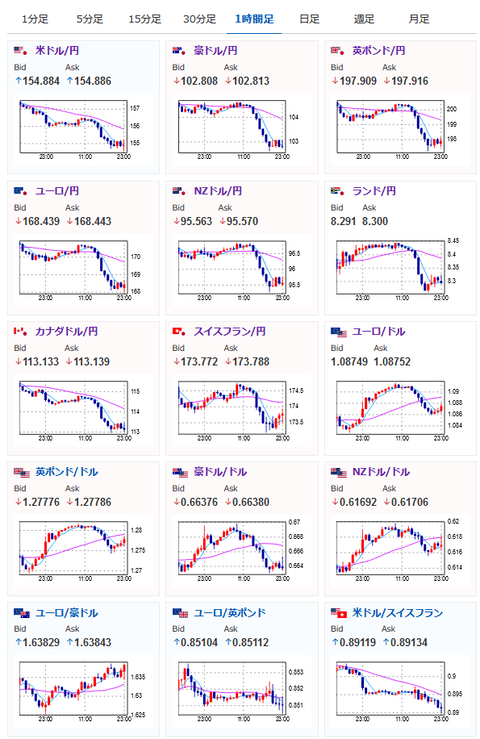Click the flag icon beside 米ドル/スイスフラン
The height and width of the screenshot is (739, 480).
[339, 613]
